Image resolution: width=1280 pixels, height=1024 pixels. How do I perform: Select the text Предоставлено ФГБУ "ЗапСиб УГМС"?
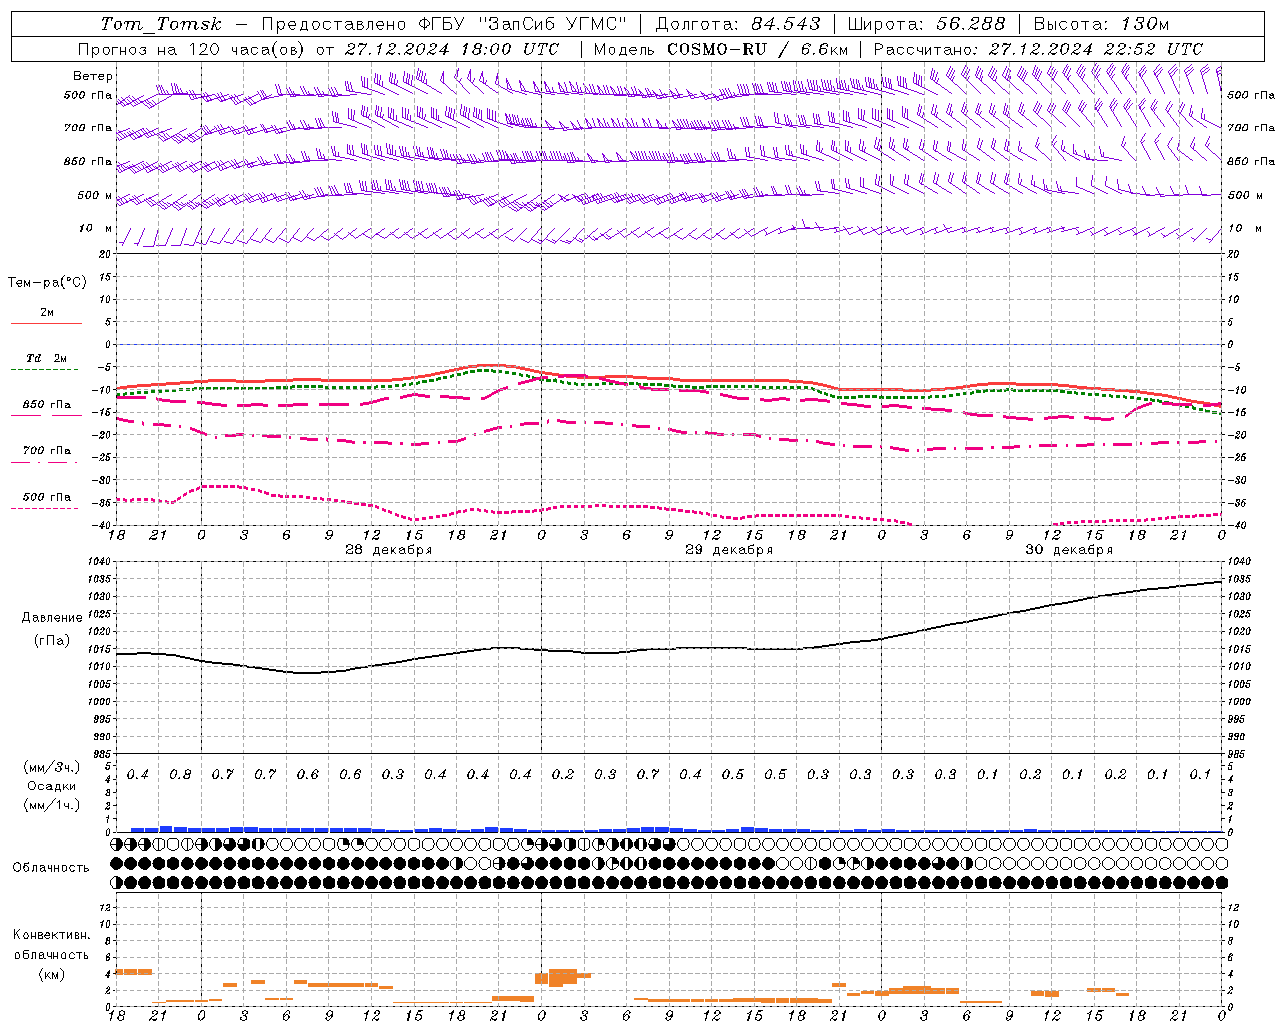[x=443, y=24]
